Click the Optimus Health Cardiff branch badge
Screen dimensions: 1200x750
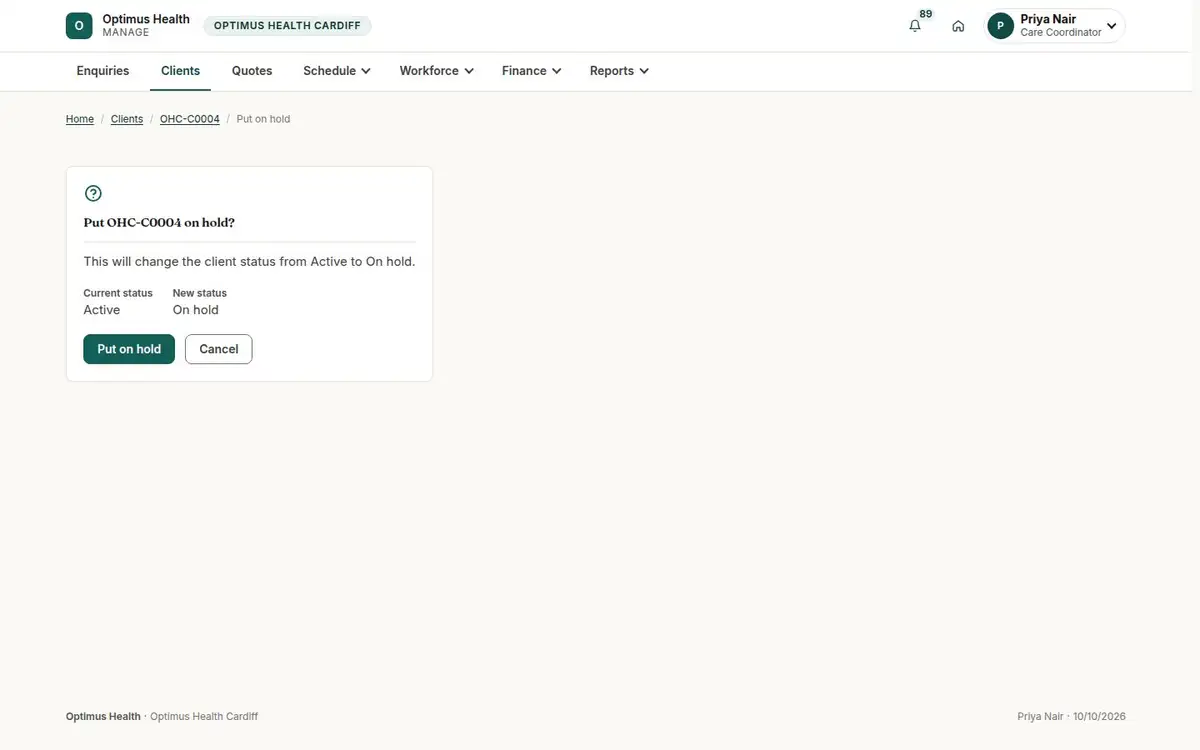287,26
